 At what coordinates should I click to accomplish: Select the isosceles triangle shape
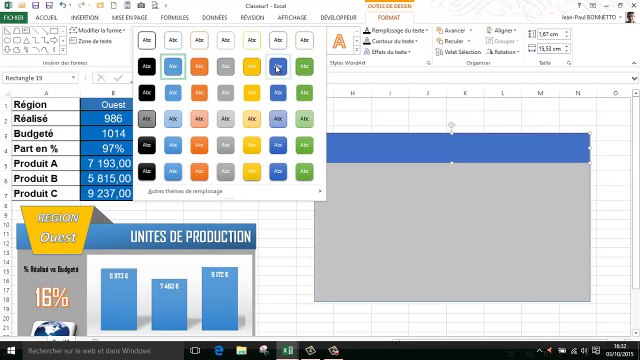click(x=26, y=40)
